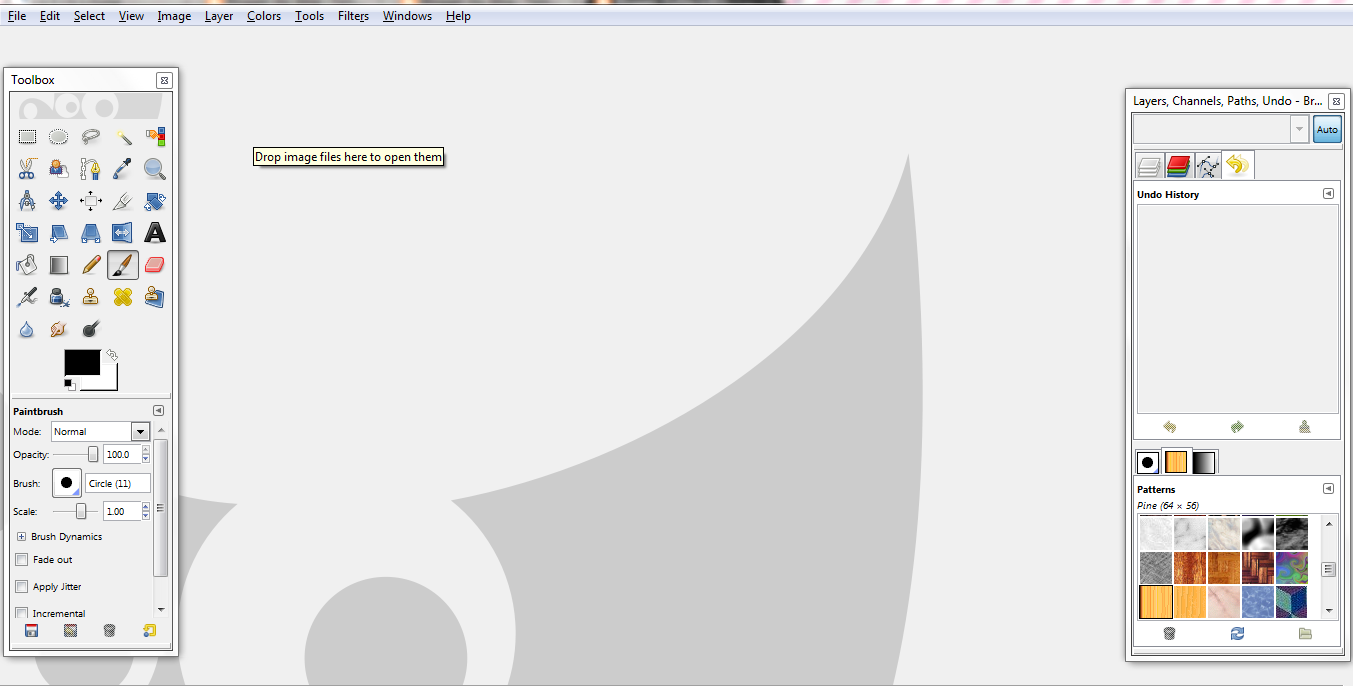Select the Paintbrush tool

pos(123,265)
